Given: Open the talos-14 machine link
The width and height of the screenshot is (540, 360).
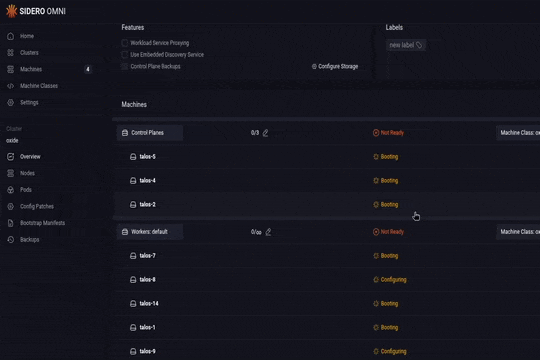Looking at the screenshot, I should click(x=149, y=304).
